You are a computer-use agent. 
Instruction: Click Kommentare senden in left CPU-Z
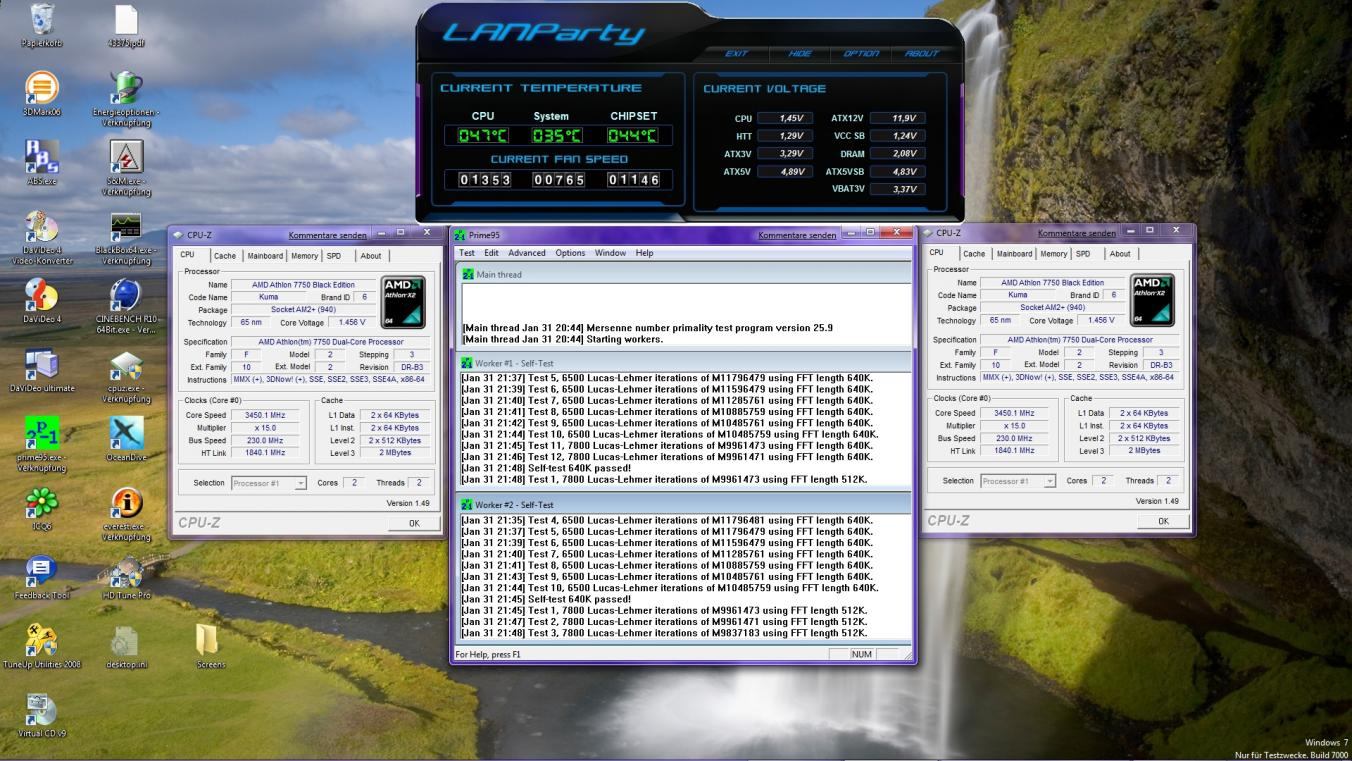(x=328, y=236)
